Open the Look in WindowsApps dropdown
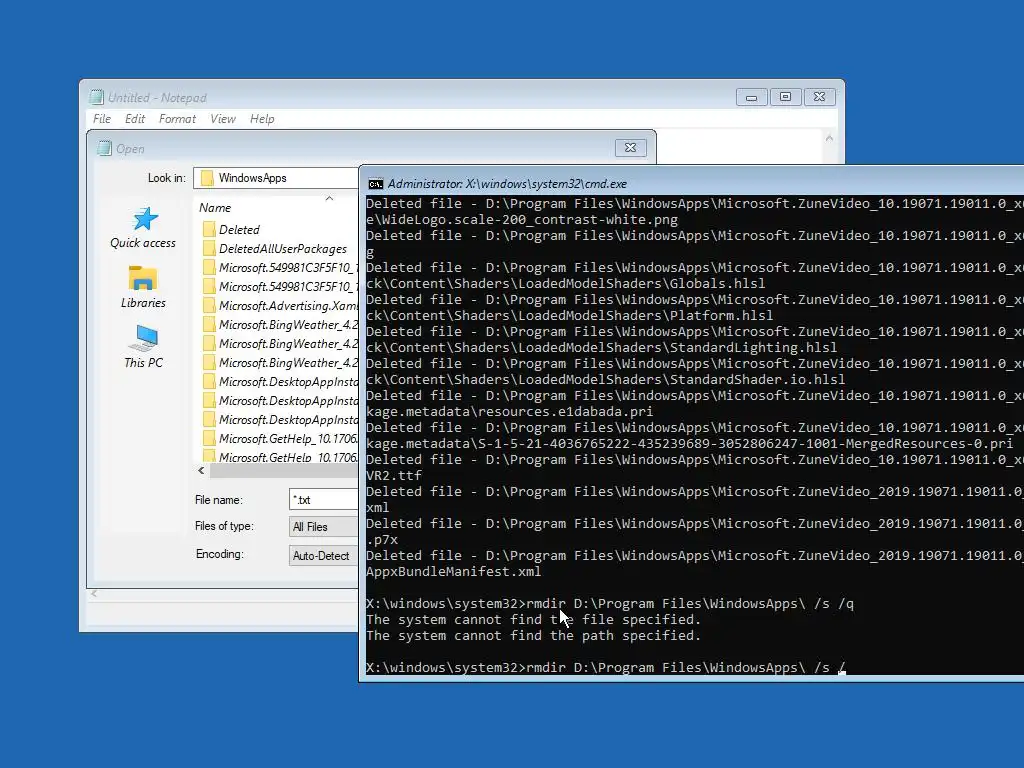Image resolution: width=1024 pixels, height=768 pixels. coord(276,178)
